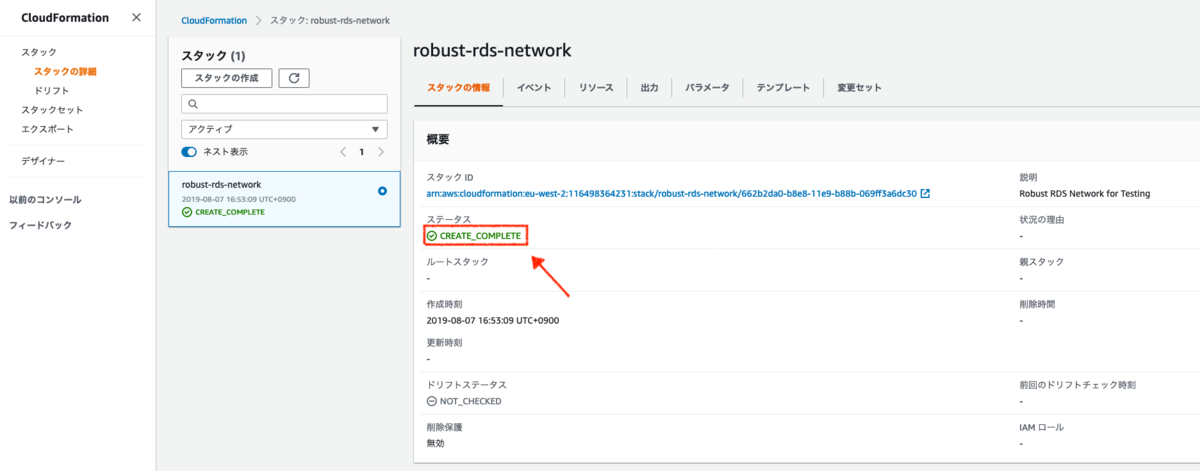Click the stack search input field
The width and height of the screenshot is (1200, 471).
click(284, 104)
